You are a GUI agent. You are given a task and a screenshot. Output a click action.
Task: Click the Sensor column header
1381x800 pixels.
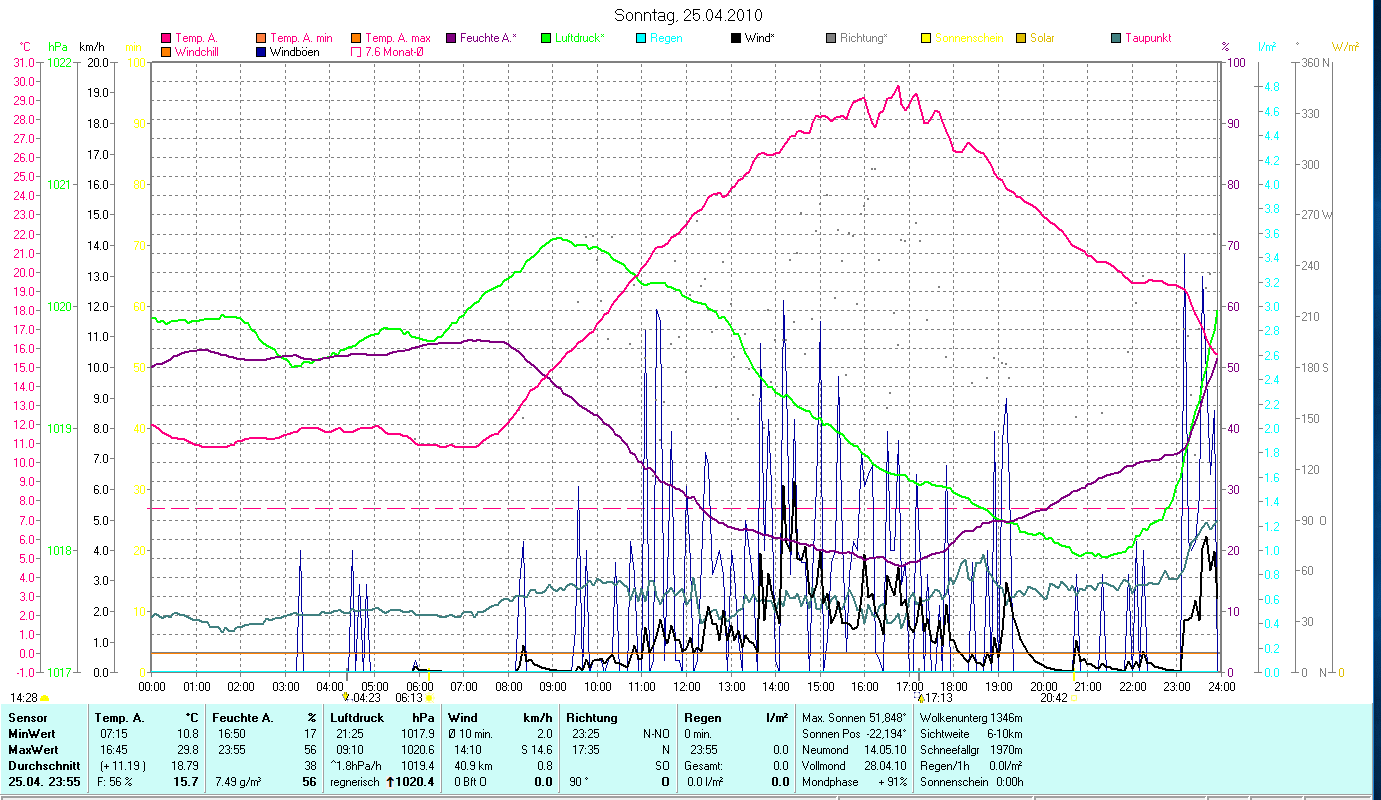pos(26,718)
